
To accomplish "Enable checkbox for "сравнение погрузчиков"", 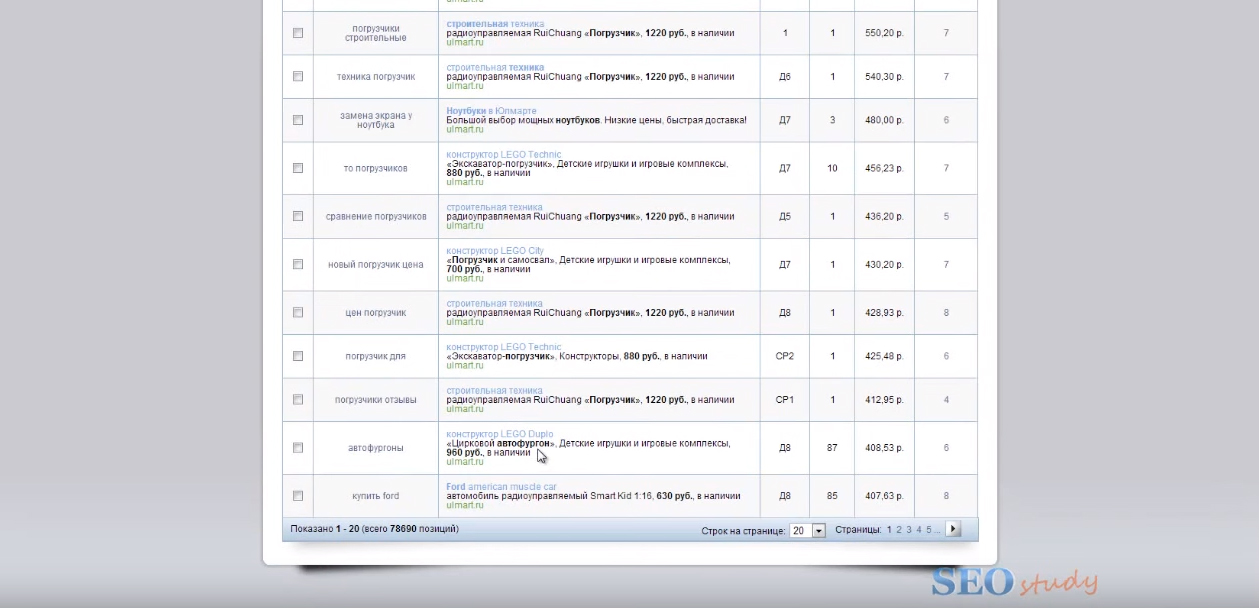I will (x=298, y=216).
